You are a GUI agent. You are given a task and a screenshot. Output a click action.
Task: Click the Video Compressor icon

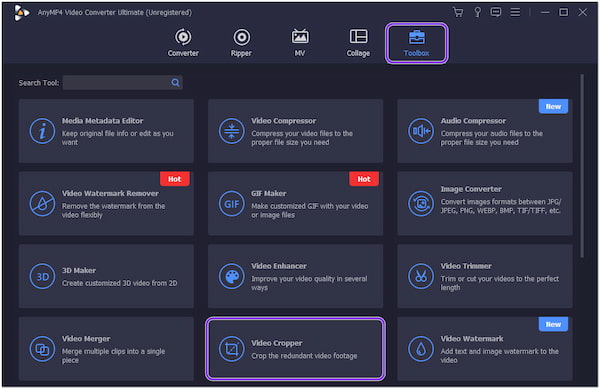click(x=232, y=131)
